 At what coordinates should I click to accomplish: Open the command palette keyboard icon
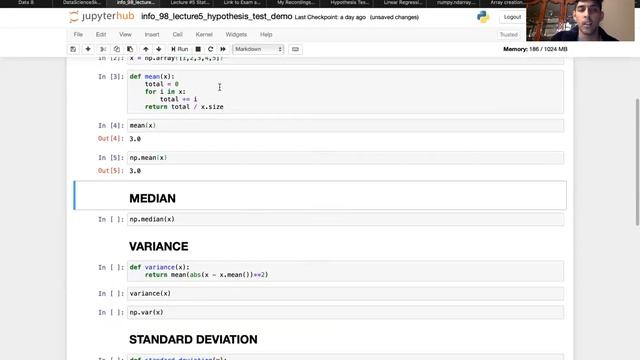[295, 49]
